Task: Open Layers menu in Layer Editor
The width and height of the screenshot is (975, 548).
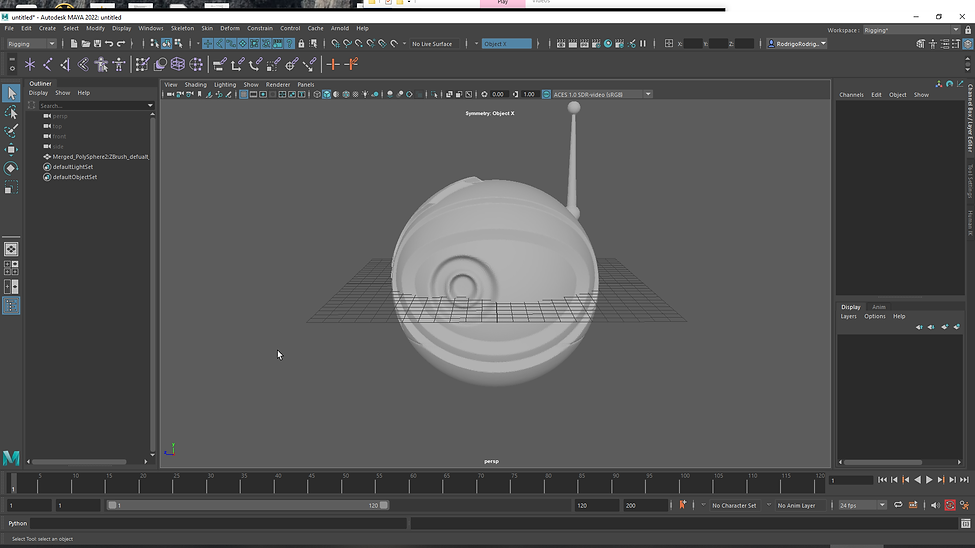Action: (848, 316)
